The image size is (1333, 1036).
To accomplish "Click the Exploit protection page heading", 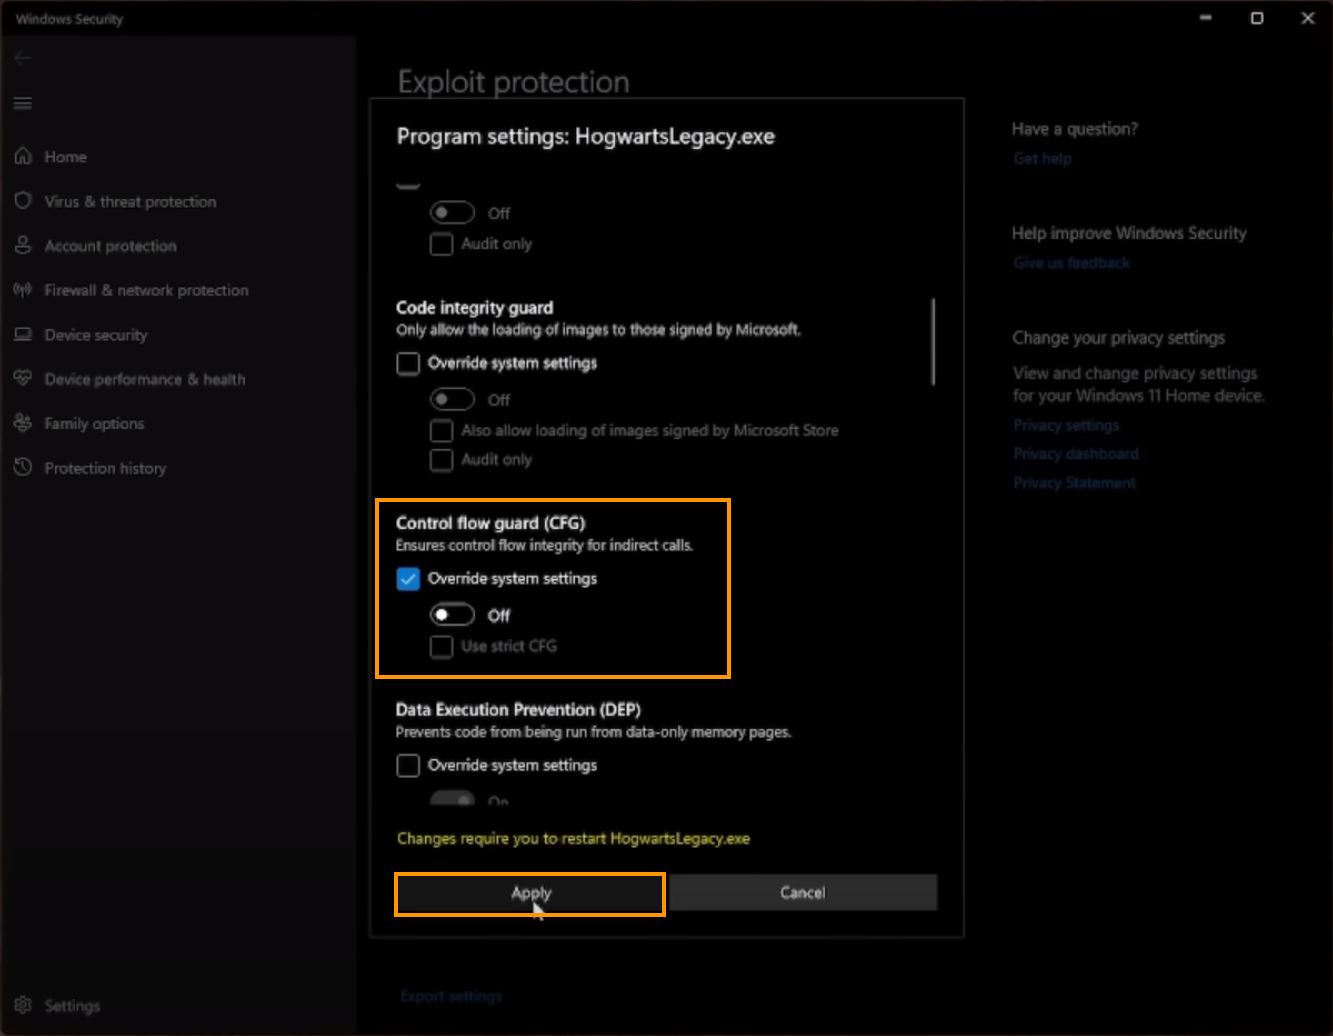I will pyautogui.click(x=514, y=82).
